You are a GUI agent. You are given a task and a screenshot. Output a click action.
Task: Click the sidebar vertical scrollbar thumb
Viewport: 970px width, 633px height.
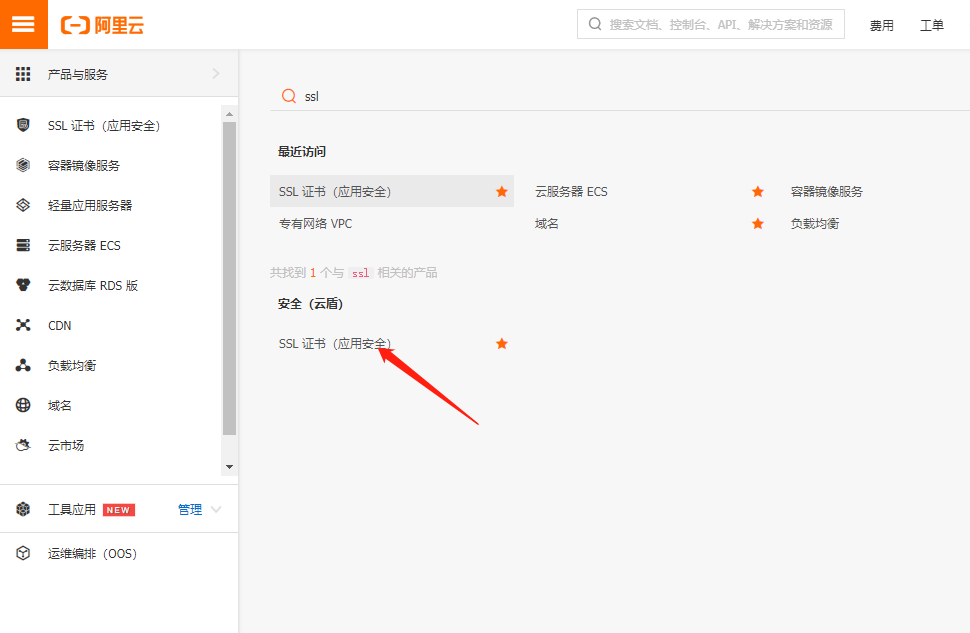230,278
